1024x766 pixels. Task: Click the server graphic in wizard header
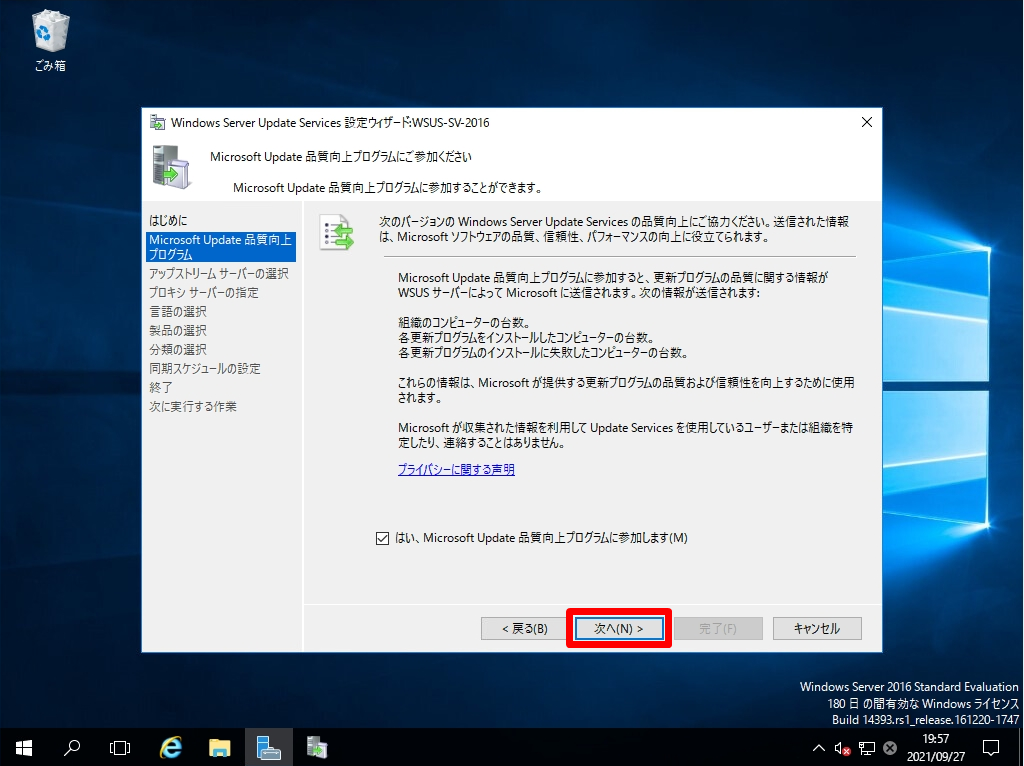[x=171, y=167]
